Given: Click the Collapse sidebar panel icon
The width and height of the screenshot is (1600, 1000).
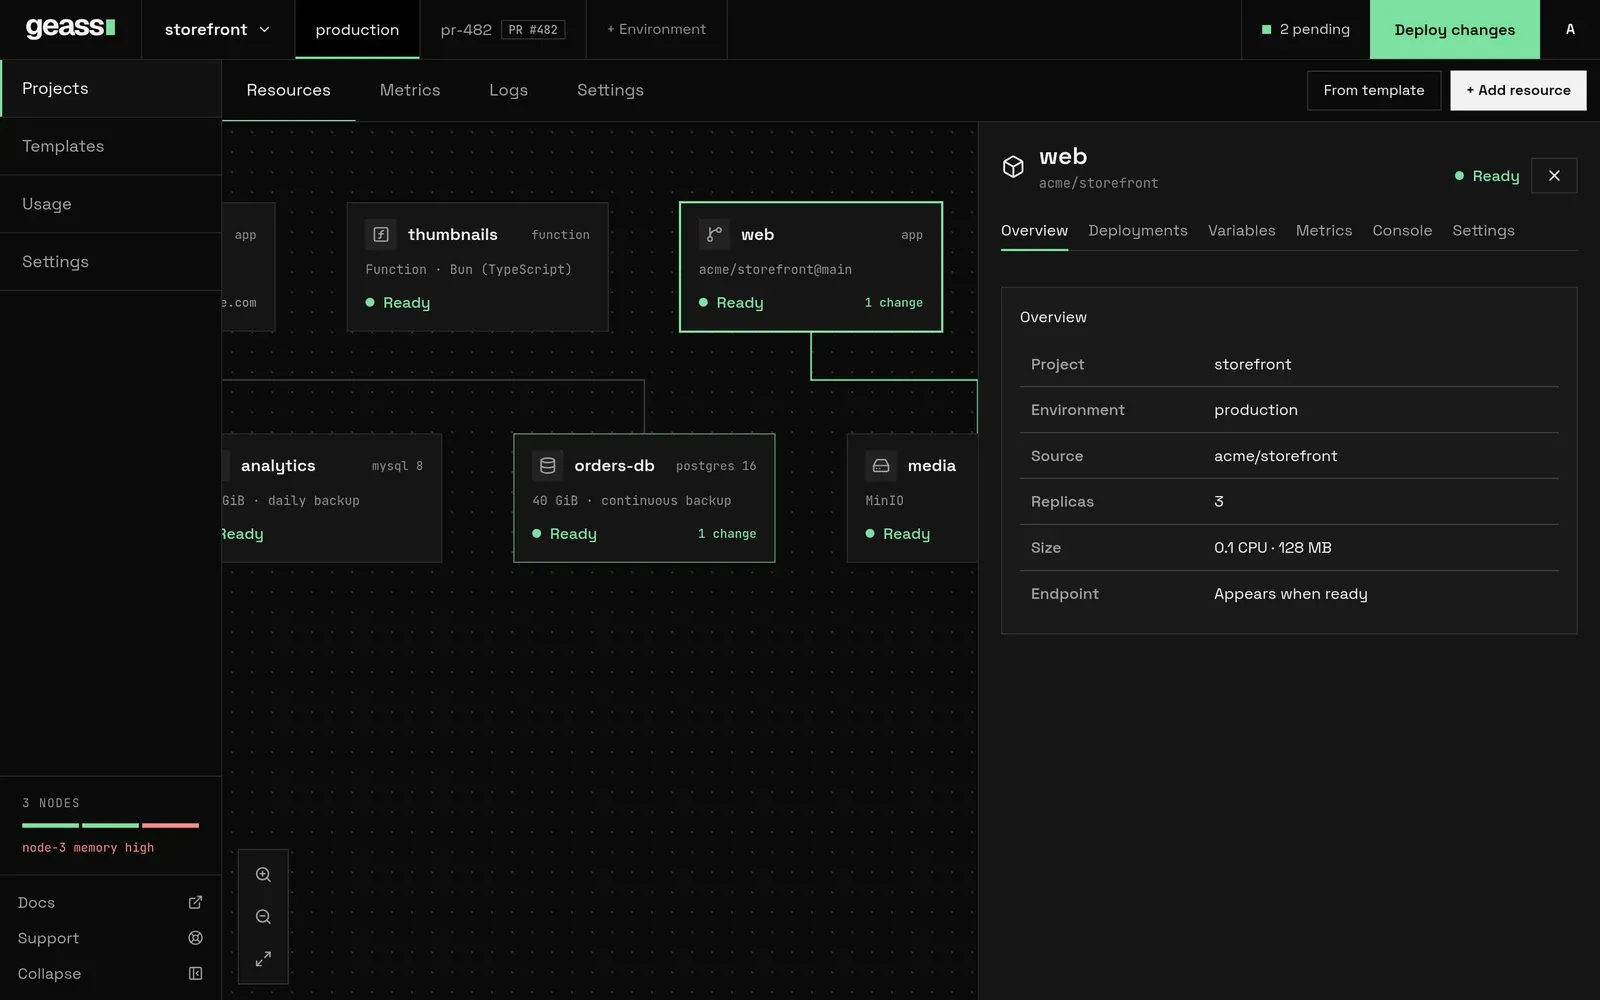Looking at the screenshot, I should tap(195, 974).
